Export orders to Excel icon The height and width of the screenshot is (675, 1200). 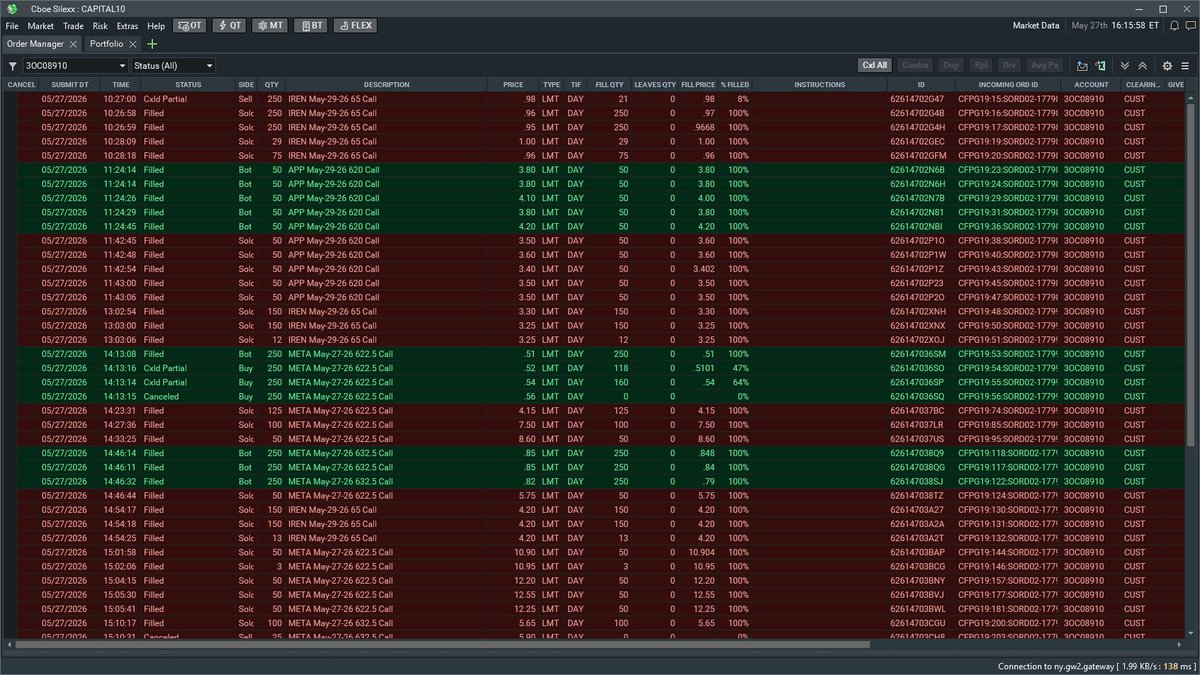1100,65
